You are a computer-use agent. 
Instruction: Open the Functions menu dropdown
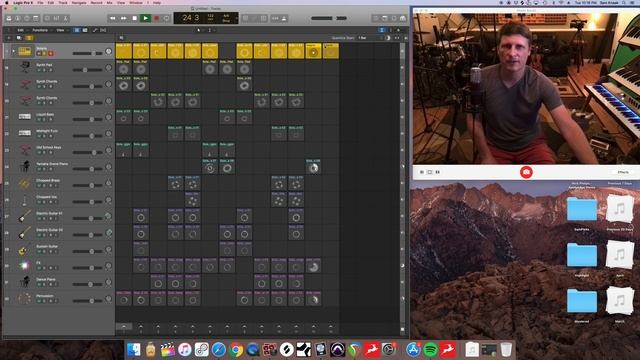click(x=41, y=30)
